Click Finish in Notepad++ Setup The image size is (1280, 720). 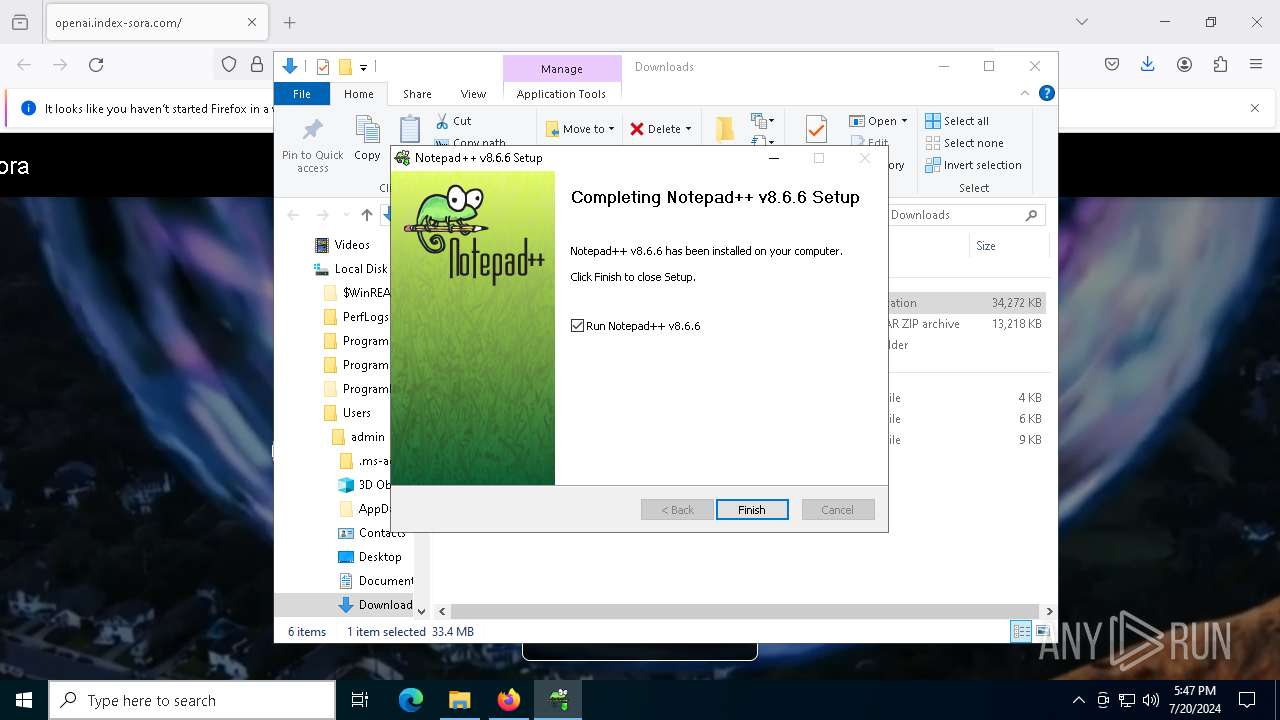[752, 510]
